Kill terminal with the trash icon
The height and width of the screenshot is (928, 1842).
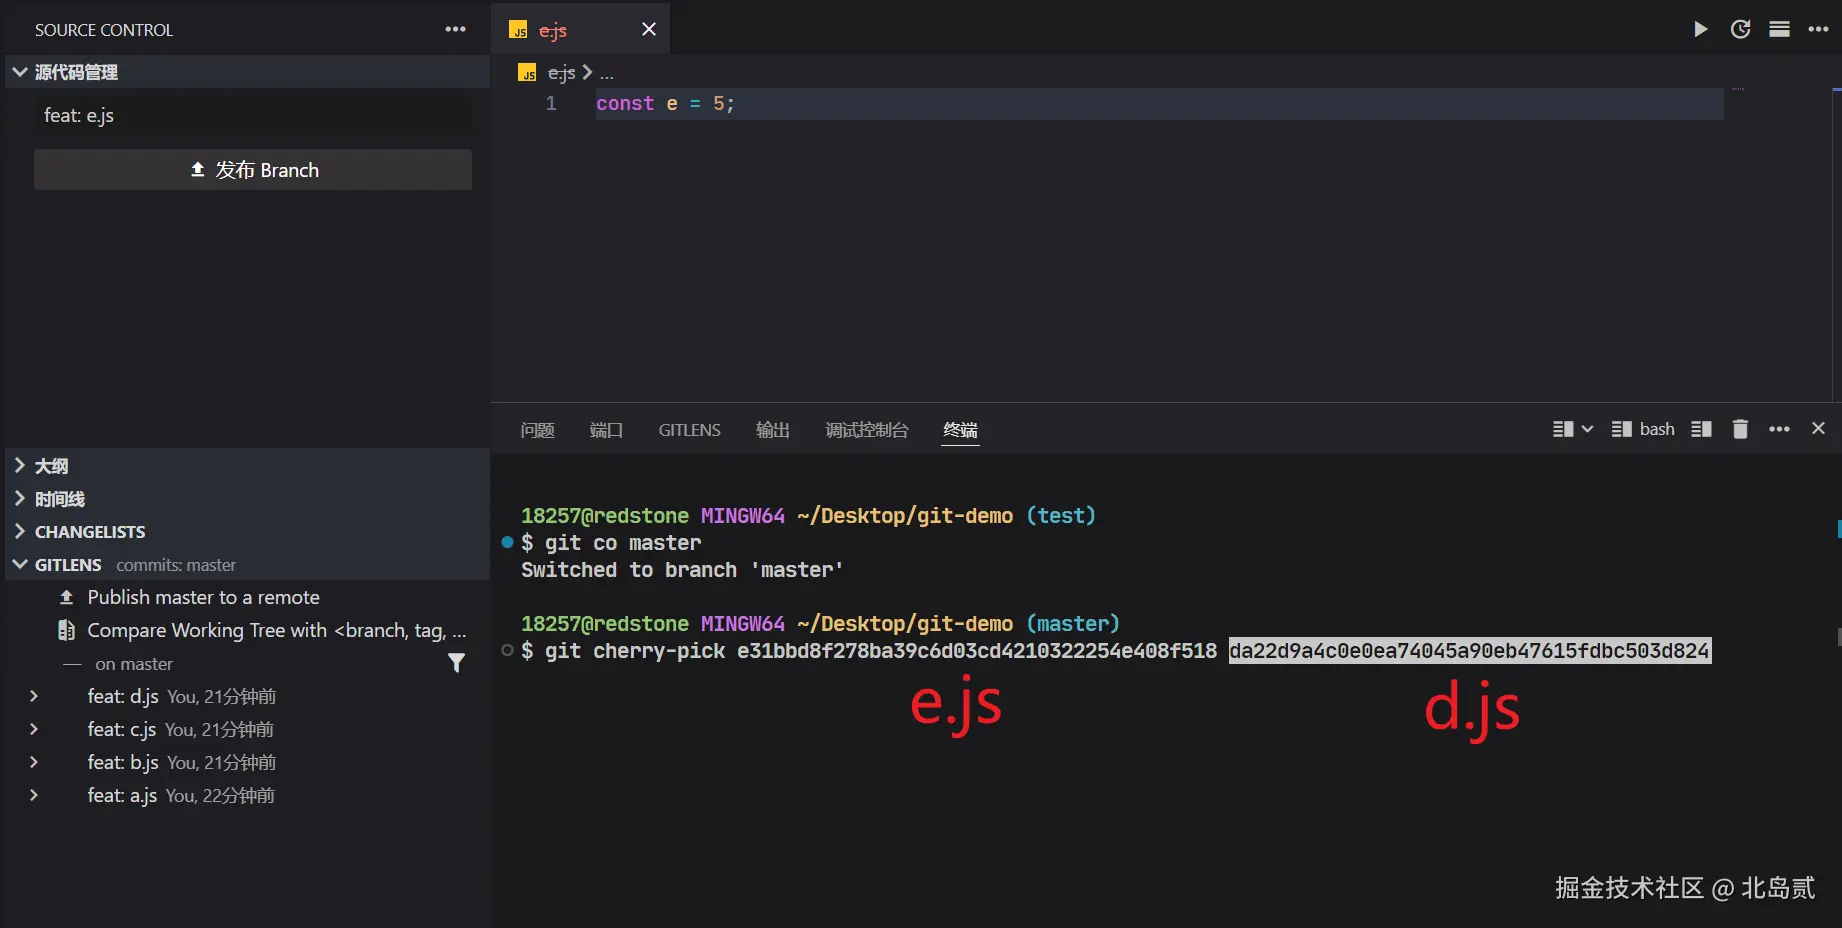(x=1740, y=429)
